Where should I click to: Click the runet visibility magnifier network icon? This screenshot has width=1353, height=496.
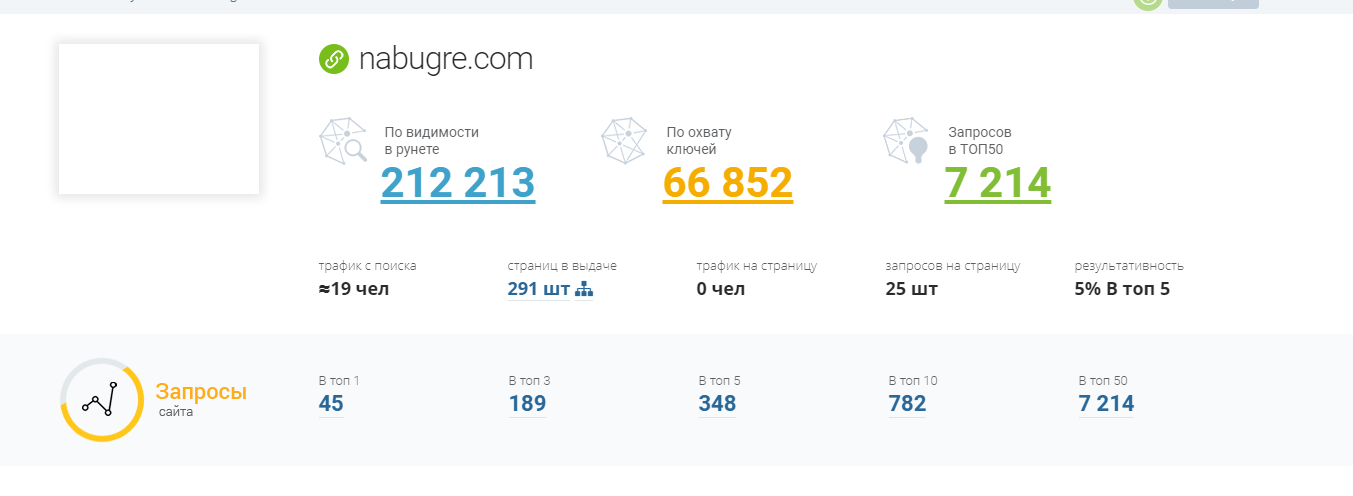click(343, 141)
